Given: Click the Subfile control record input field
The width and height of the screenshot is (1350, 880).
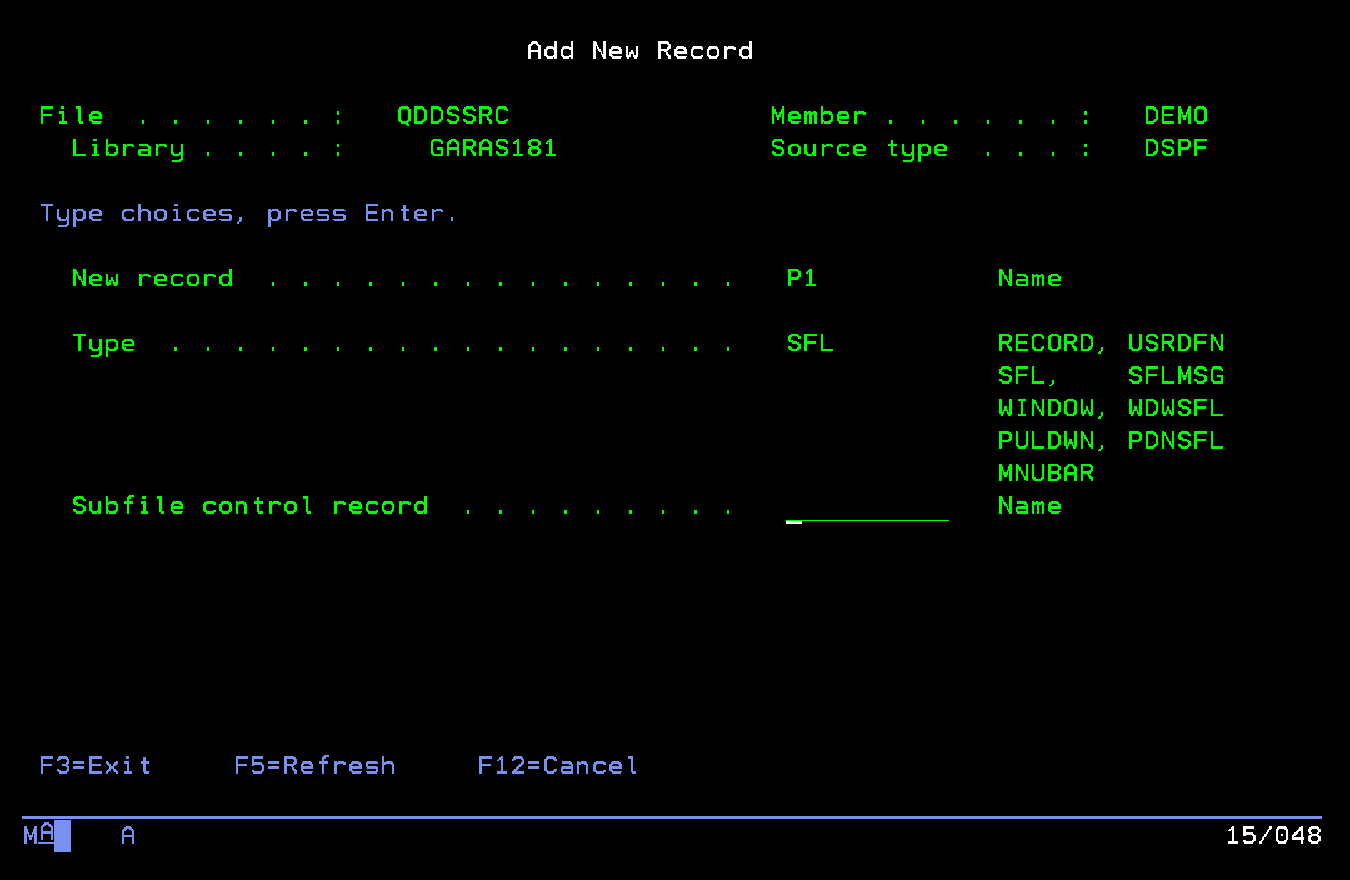Looking at the screenshot, I should tap(866, 507).
